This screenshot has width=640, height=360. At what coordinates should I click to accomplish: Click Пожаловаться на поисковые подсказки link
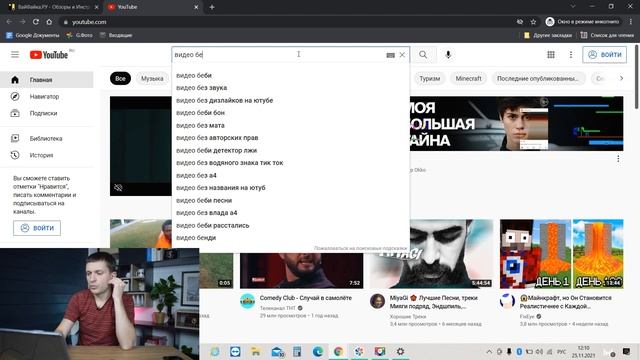[360, 248]
